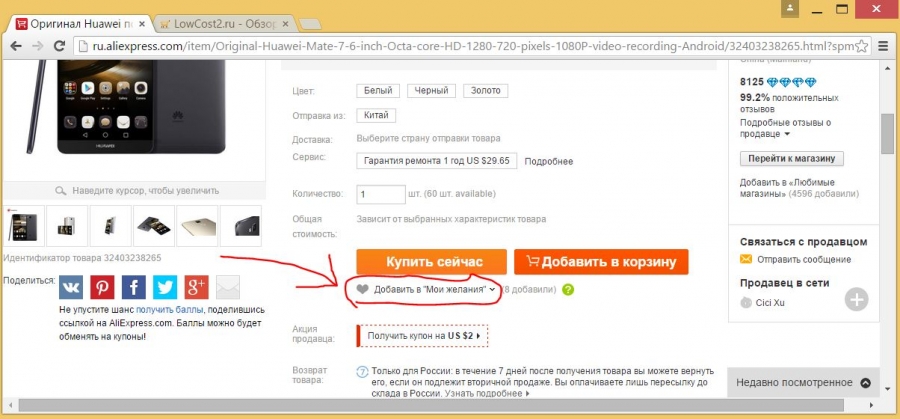Share via Twitter icon
900x419 pixels.
point(165,287)
